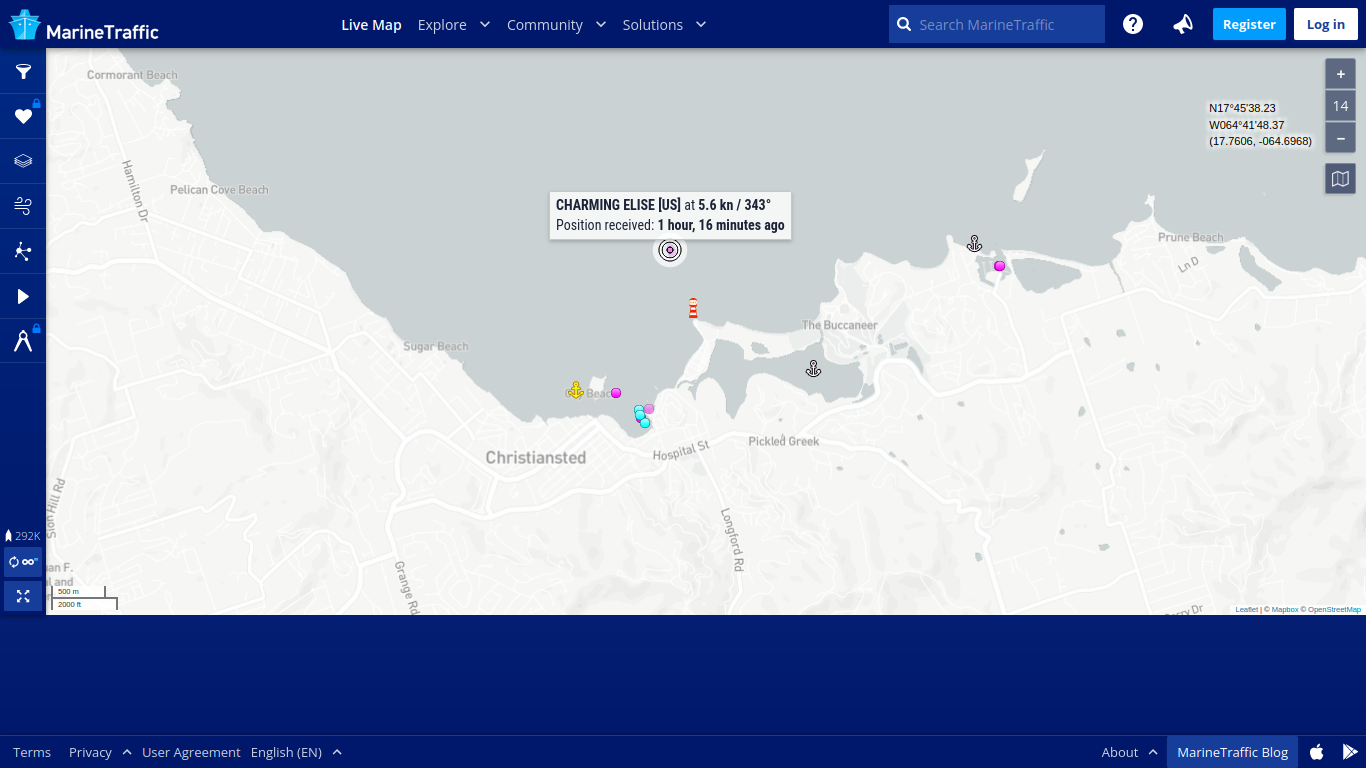
Task: Toggle the vessel names infinity button
Action: [23, 562]
